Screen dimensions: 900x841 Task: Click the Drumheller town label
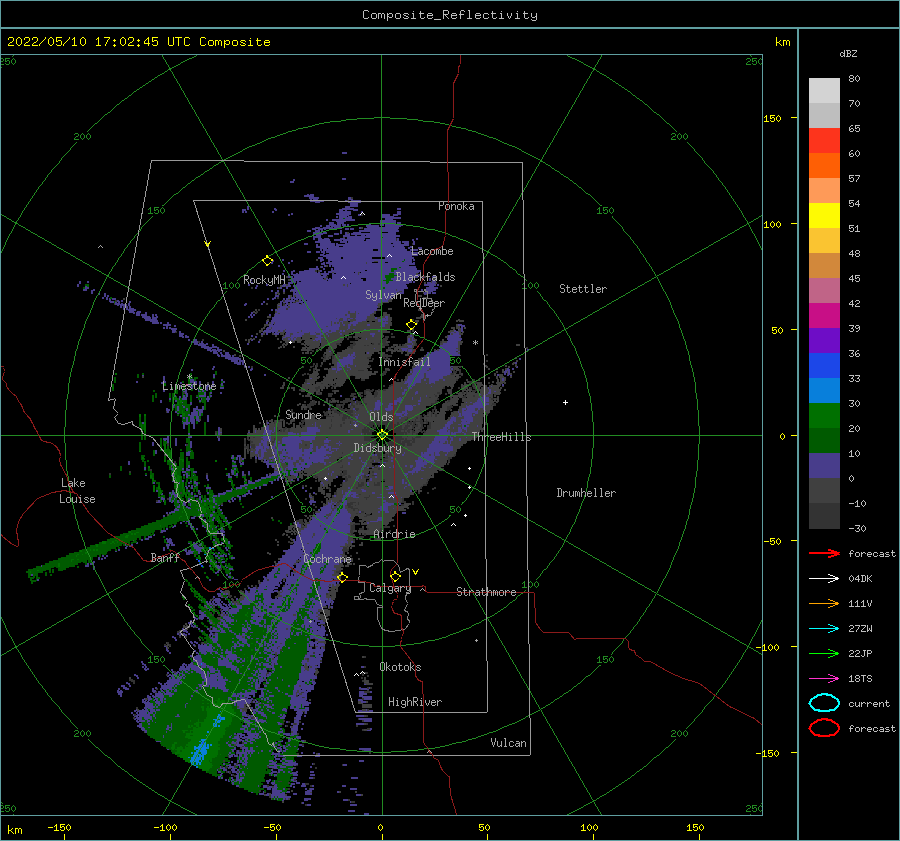pyautogui.click(x=586, y=493)
